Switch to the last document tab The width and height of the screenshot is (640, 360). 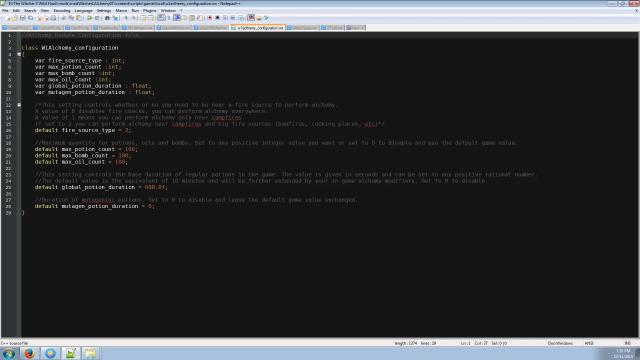pyautogui.click(x=355, y=28)
